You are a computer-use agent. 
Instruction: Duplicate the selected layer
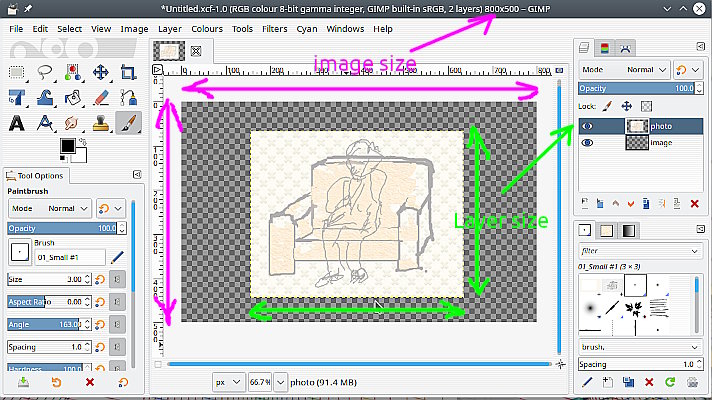(646, 204)
